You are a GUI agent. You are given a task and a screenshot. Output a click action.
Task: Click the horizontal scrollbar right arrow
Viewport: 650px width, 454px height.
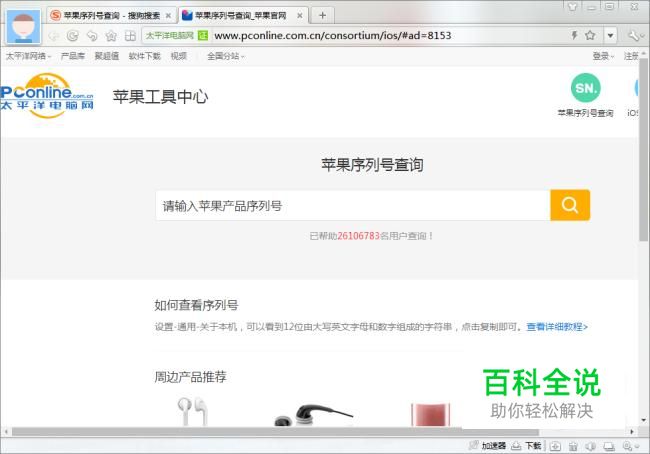(x=632, y=432)
